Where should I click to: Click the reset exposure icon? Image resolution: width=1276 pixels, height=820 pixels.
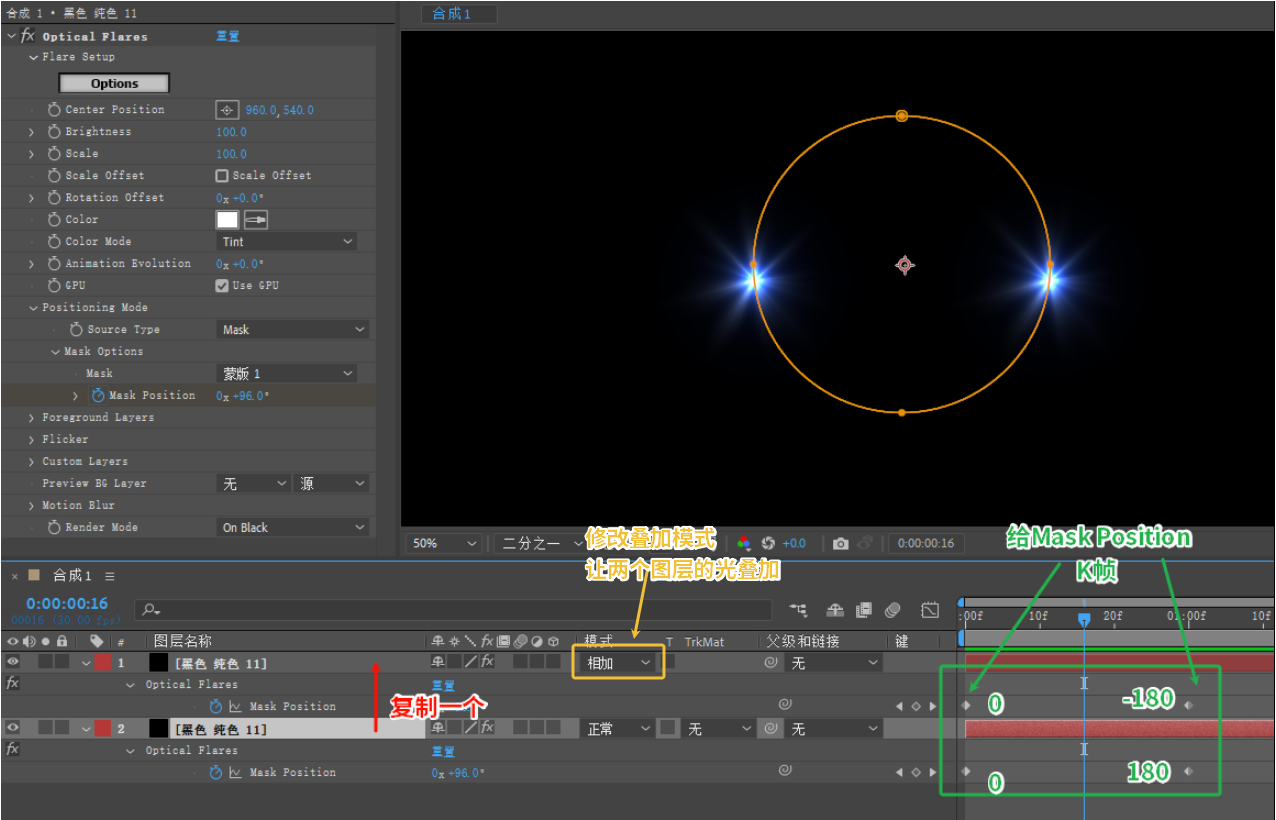pos(768,543)
